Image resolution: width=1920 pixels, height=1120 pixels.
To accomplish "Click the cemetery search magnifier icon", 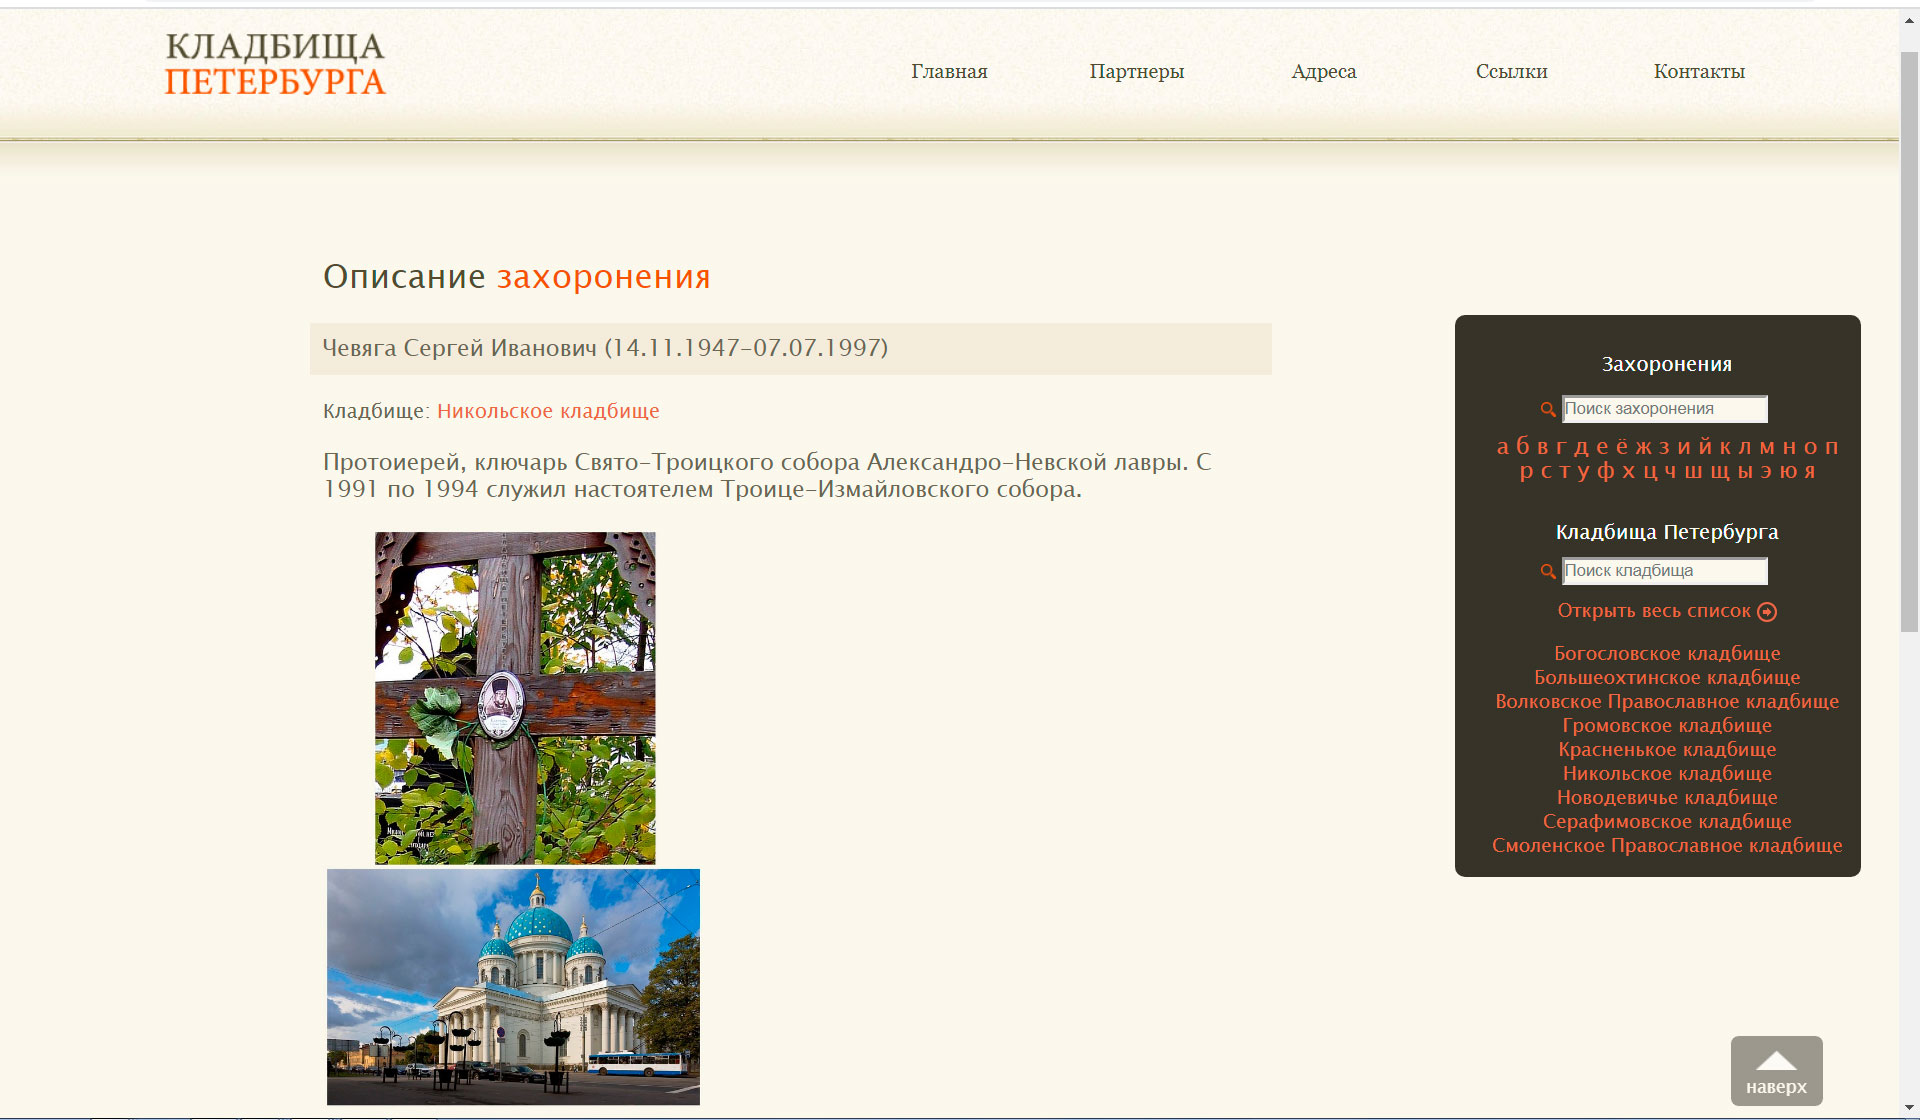I will [x=1548, y=571].
